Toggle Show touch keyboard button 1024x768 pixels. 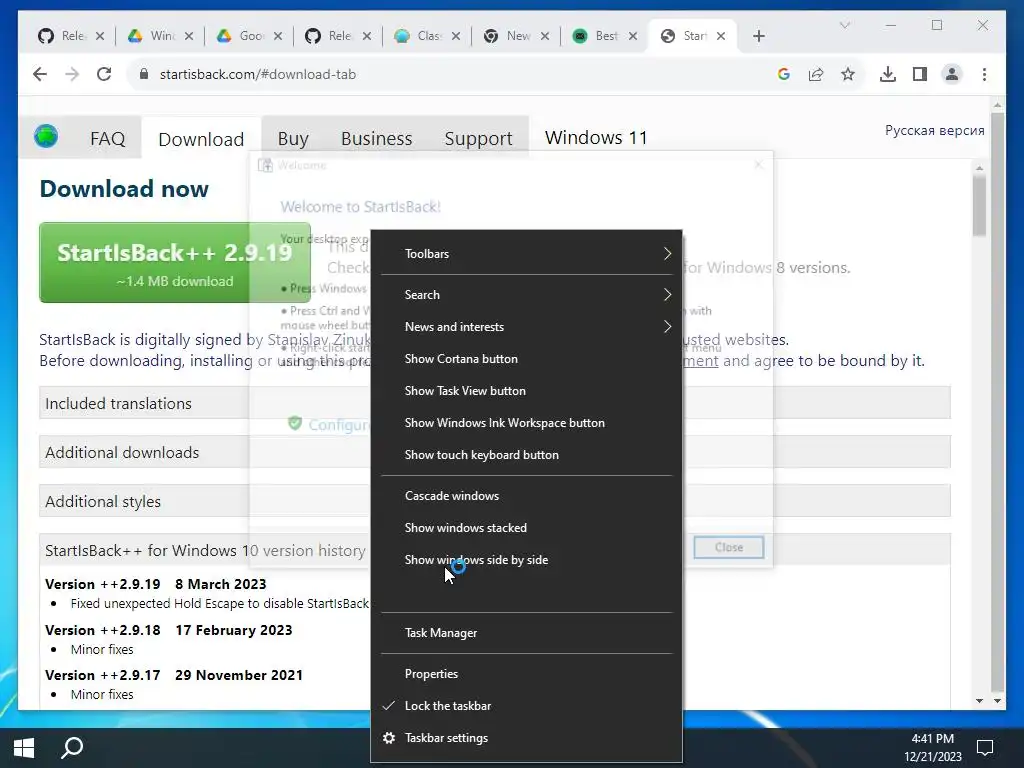tap(526, 455)
